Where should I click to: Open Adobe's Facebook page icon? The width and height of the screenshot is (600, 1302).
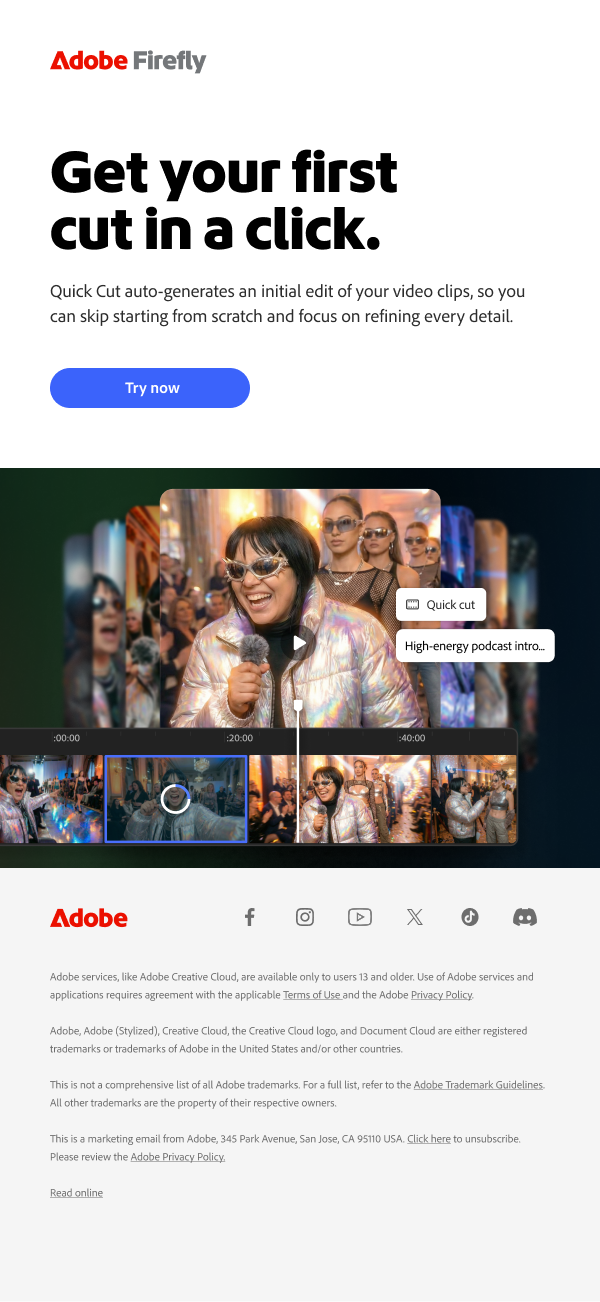pyautogui.click(x=250, y=917)
